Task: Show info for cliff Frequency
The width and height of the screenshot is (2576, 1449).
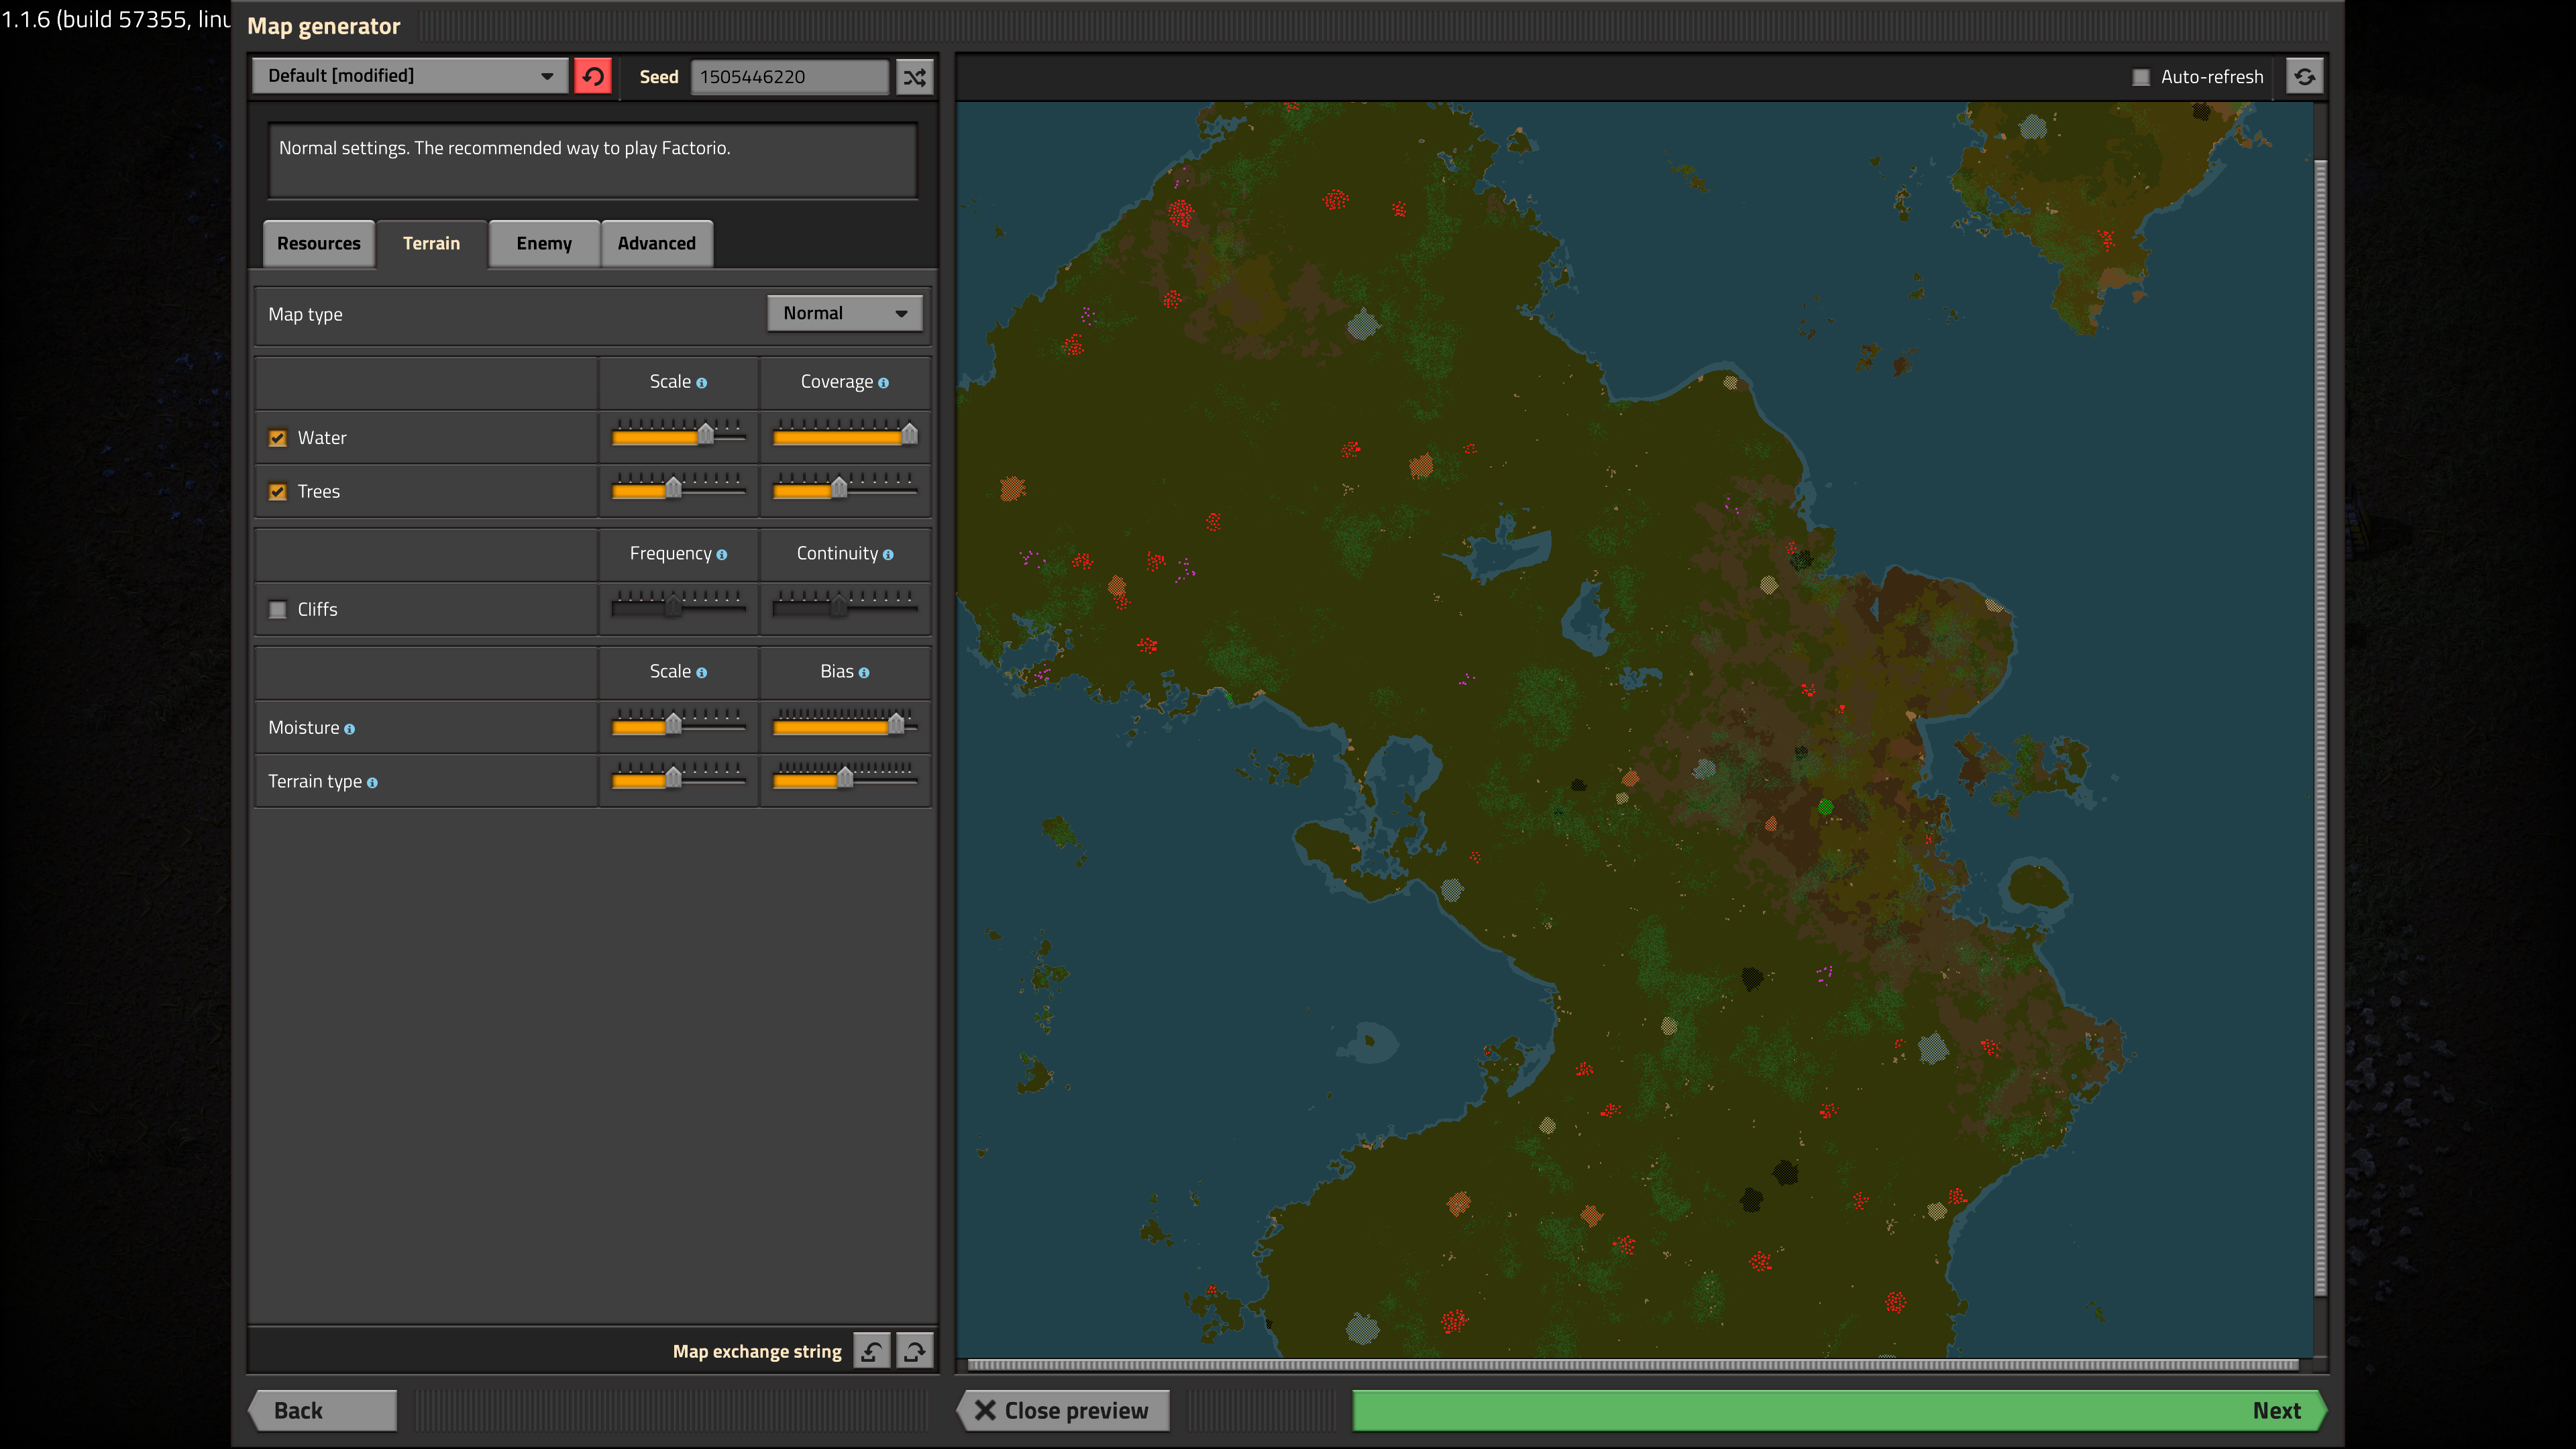Action: click(722, 555)
